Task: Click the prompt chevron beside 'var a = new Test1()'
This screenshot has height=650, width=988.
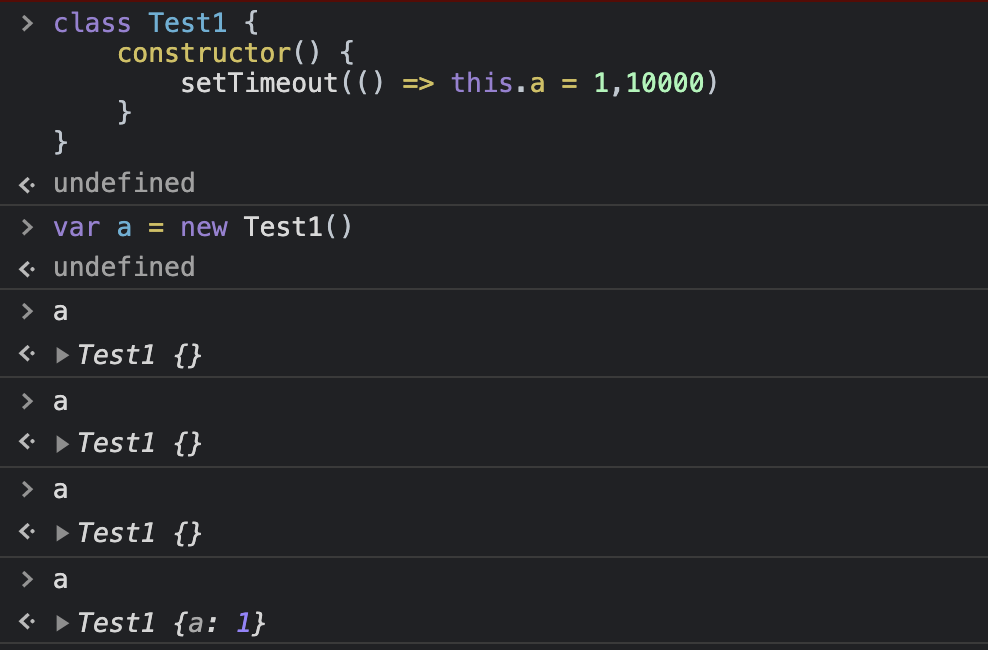Action: 27,227
